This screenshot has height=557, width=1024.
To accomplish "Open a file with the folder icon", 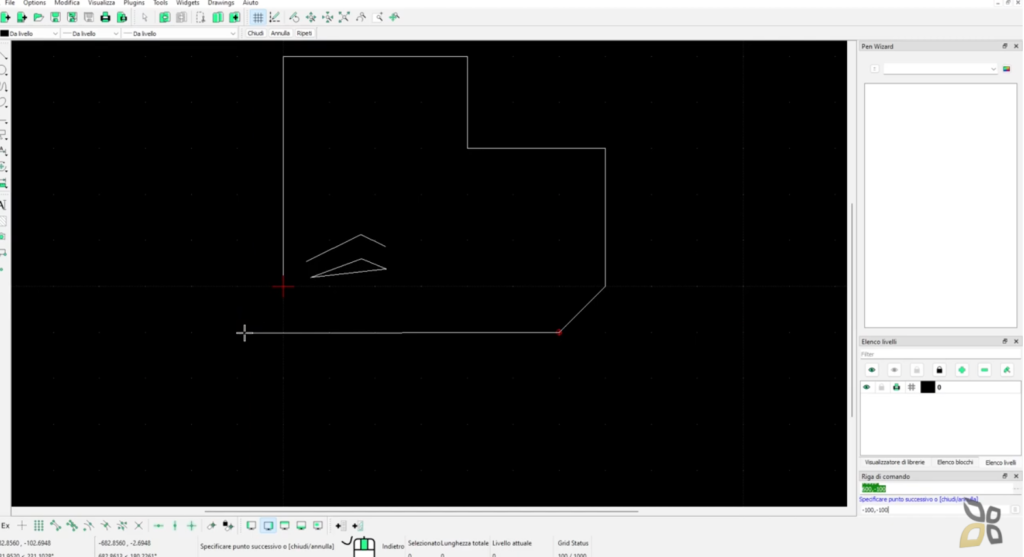I will [x=39, y=17].
